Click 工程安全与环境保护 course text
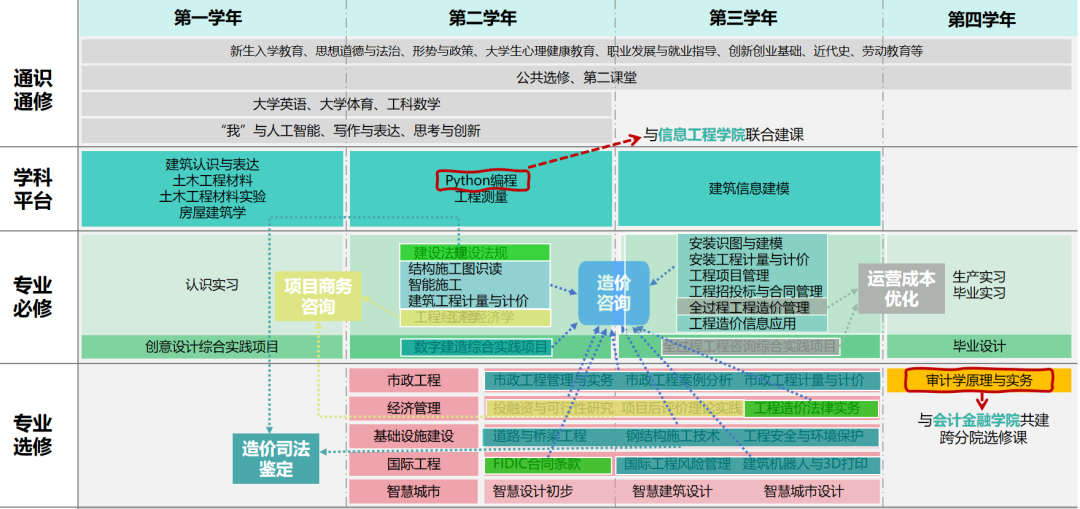Viewport: 1080px width, 509px height. pyautogui.click(x=803, y=436)
